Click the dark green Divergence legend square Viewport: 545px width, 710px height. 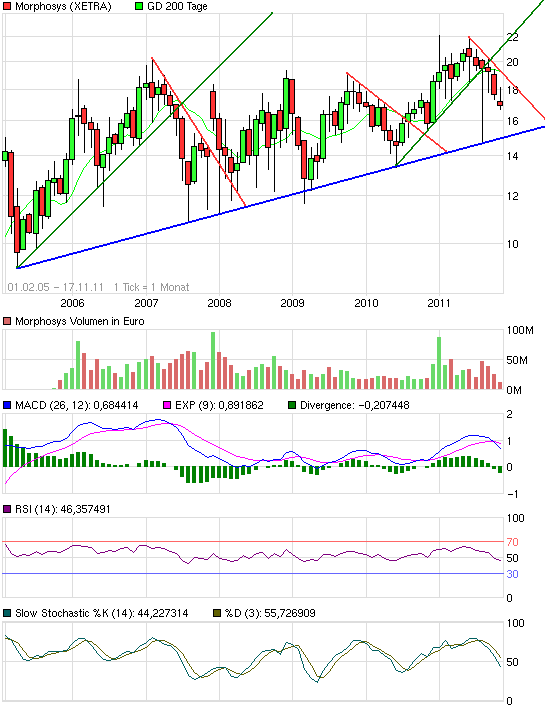[x=292, y=405]
